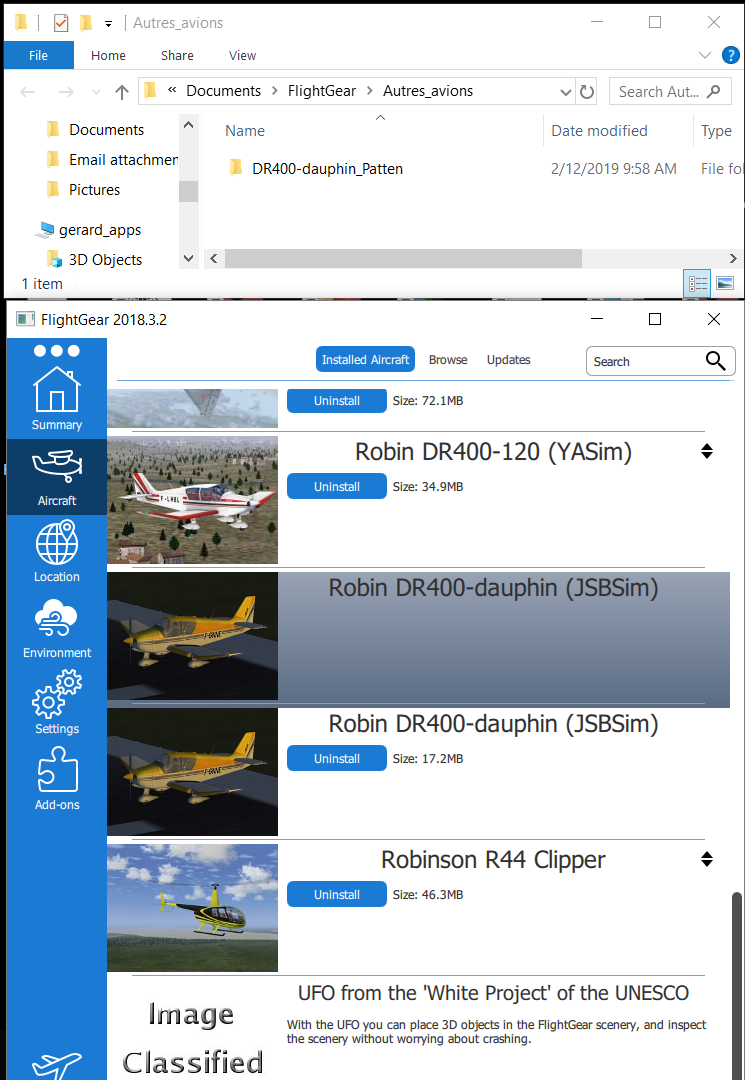Screen dimensions: 745x1080
Task: Select the UFO 'White Project' aircraft title
Action: pos(493,993)
